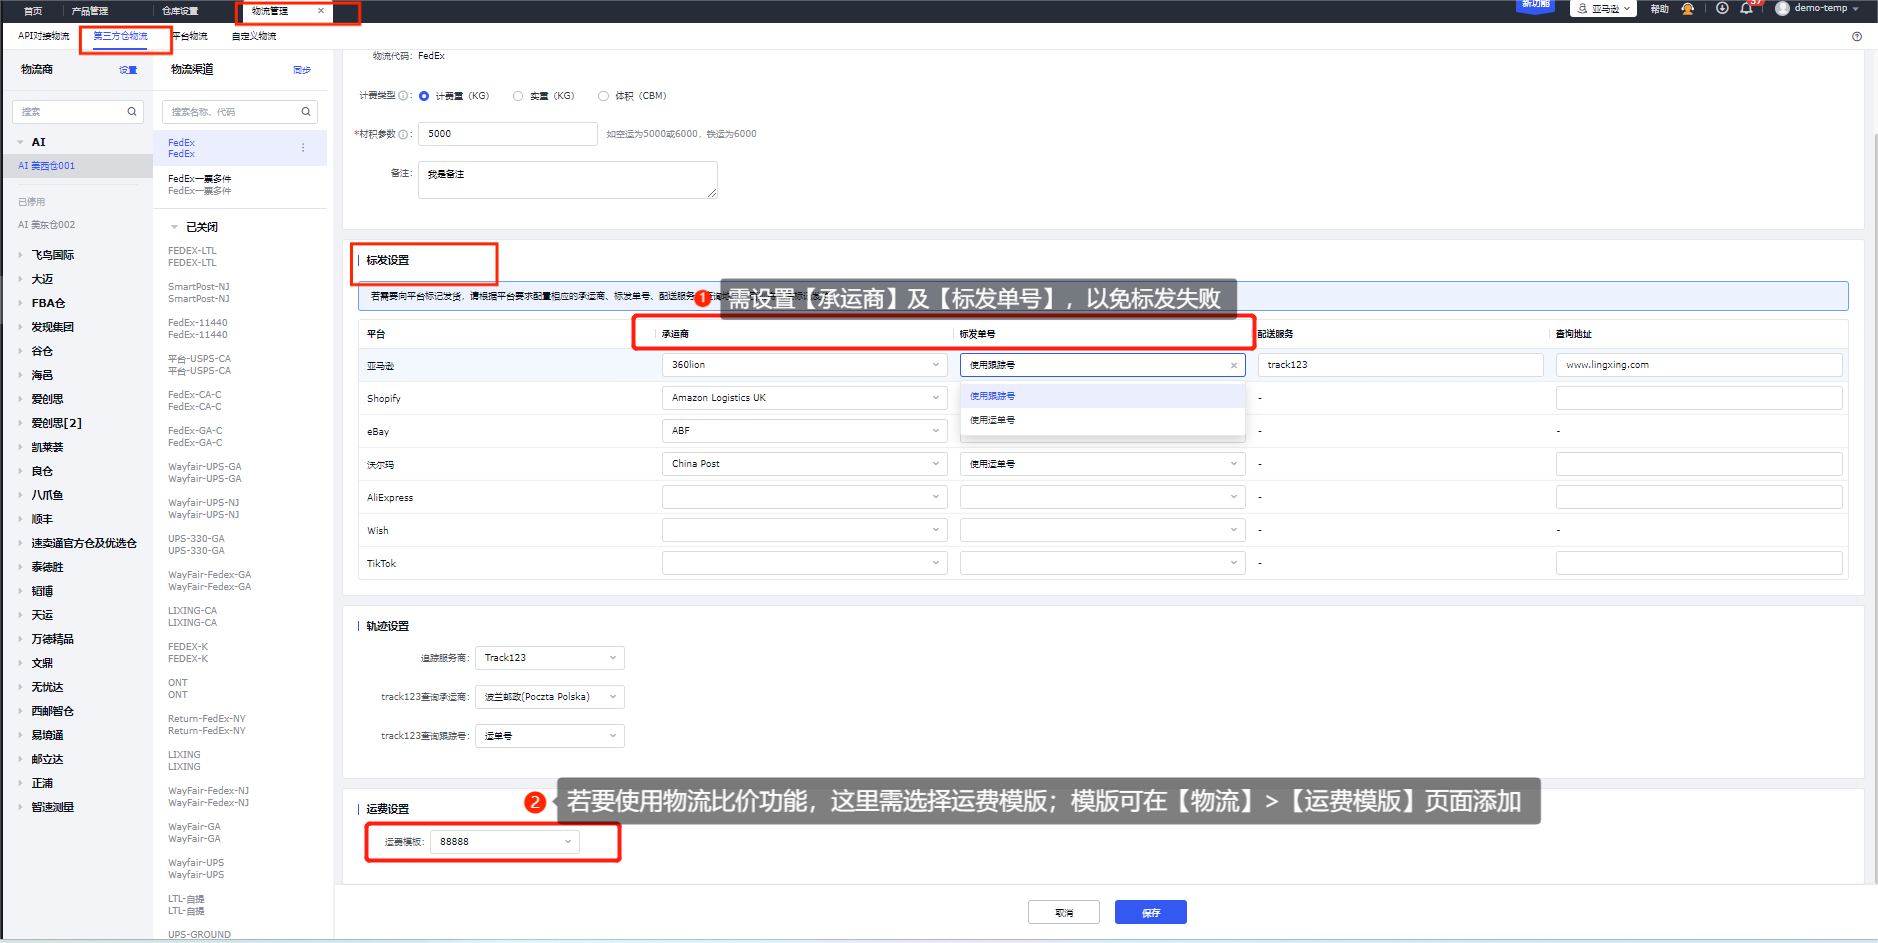This screenshot has width=1878, height=943.
Task: Click the help question mark icon below the top bar
Action: [1857, 36]
